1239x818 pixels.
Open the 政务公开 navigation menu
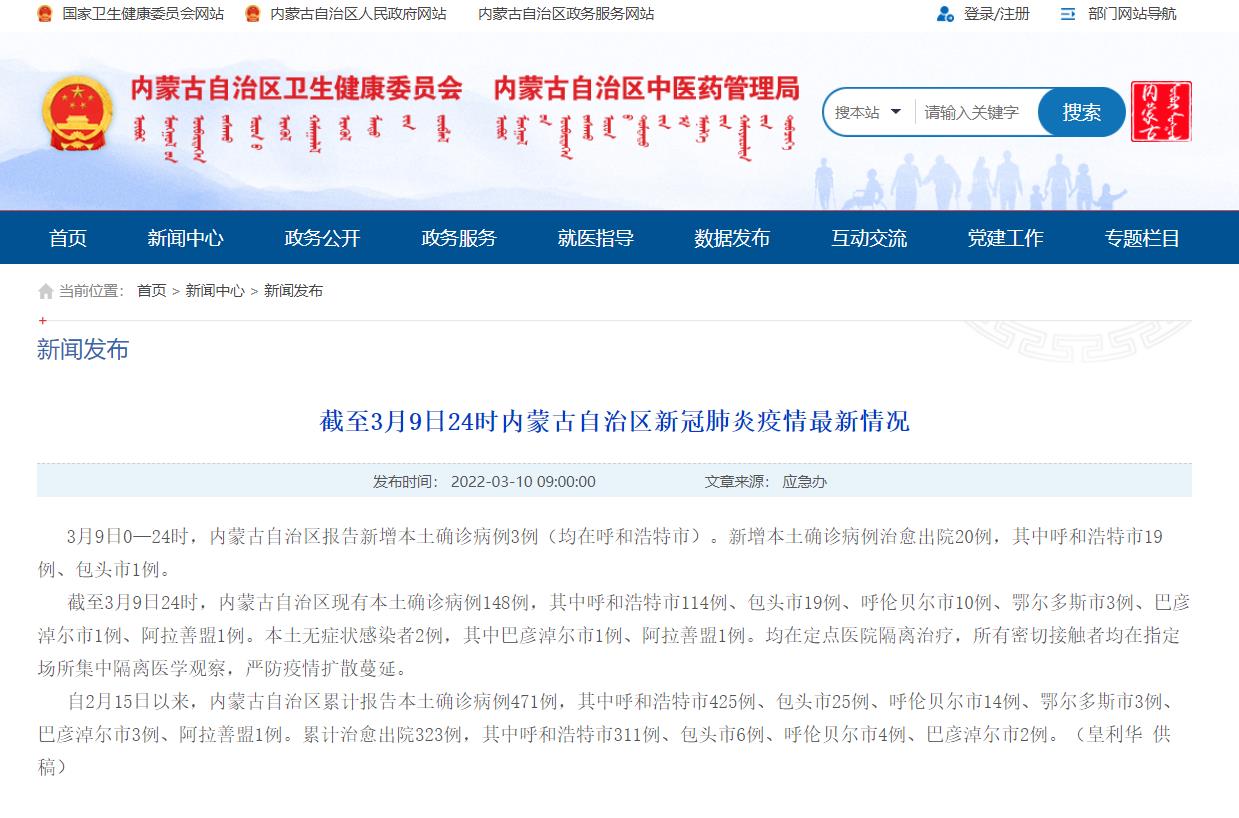point(322,238)
